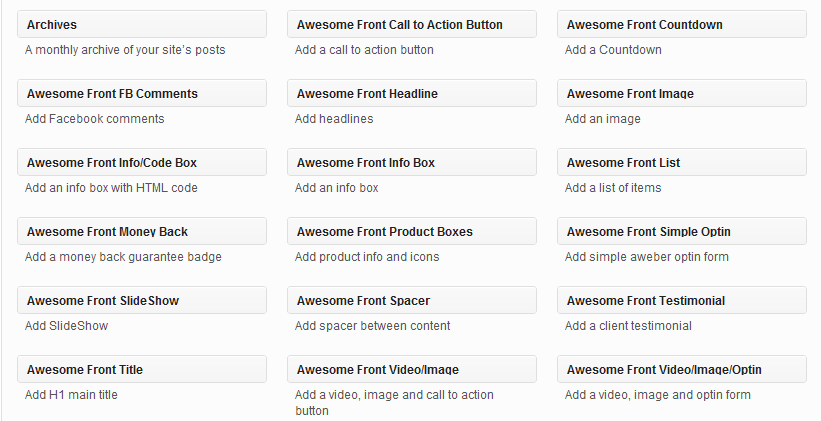This screenshot has height=421, width=821.
Task: Select the Awesome Front Video/Image widget
Action: 412,369
